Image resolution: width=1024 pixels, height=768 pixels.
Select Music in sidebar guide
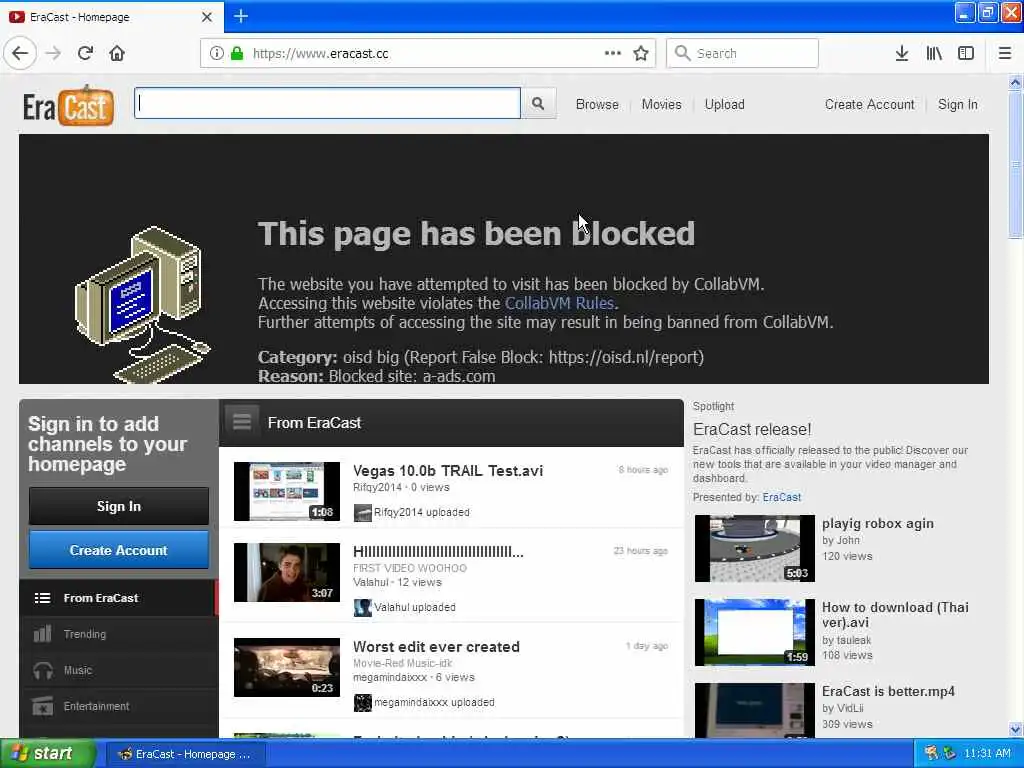(118, 670)
